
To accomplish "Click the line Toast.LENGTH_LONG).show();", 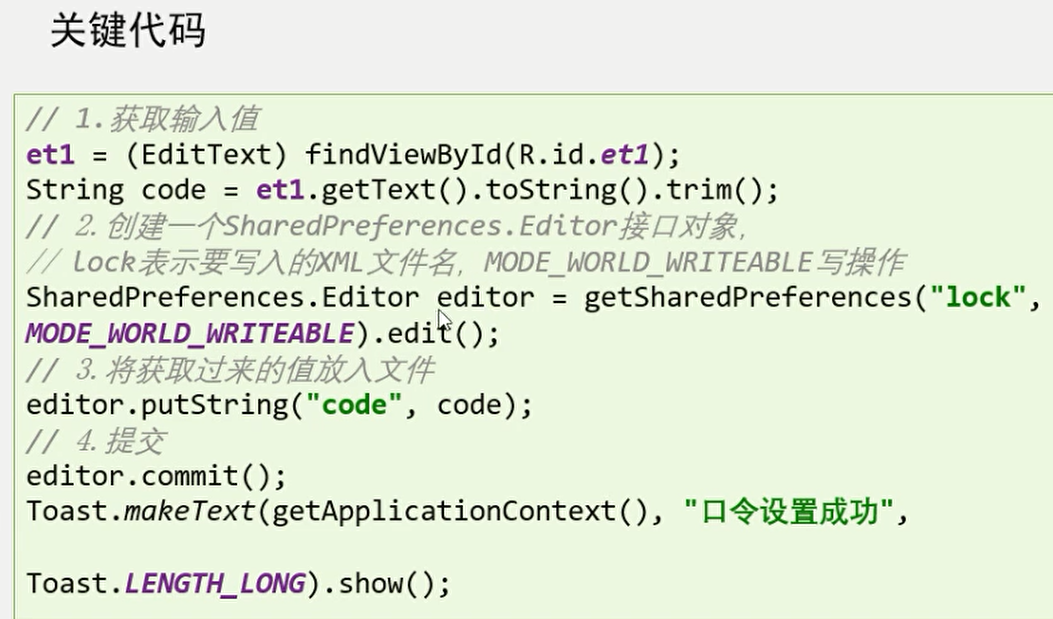I will point(238,583).
